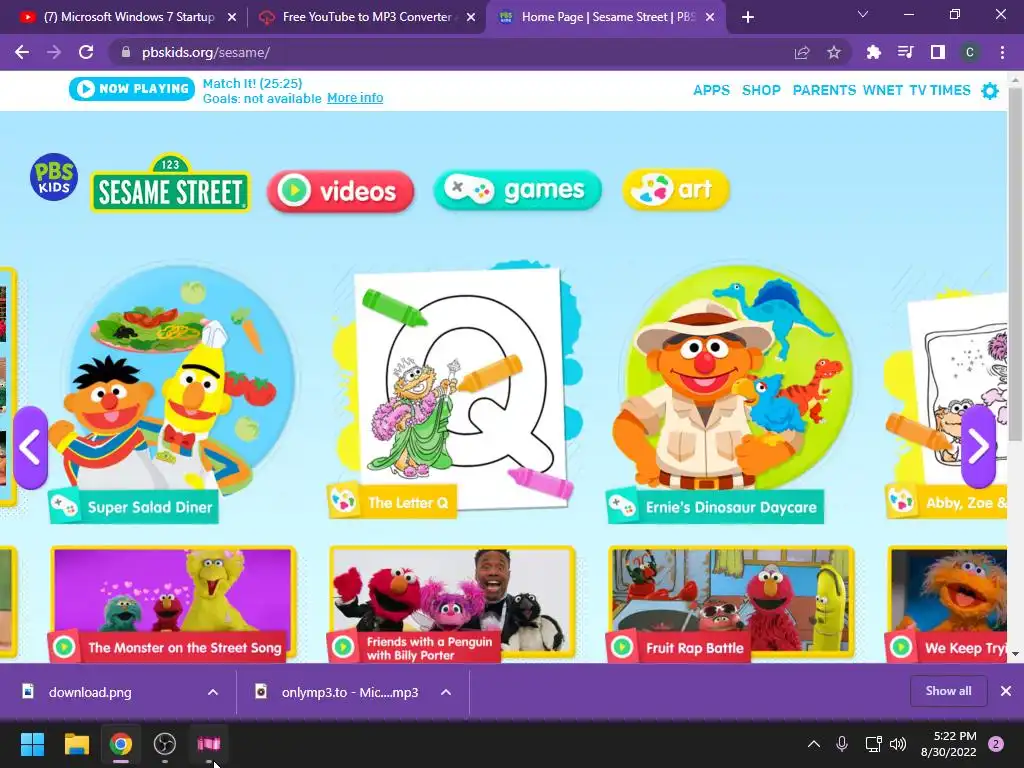
Task: Close the Sesame Street home page tab
Action: [x=710, y=18]
